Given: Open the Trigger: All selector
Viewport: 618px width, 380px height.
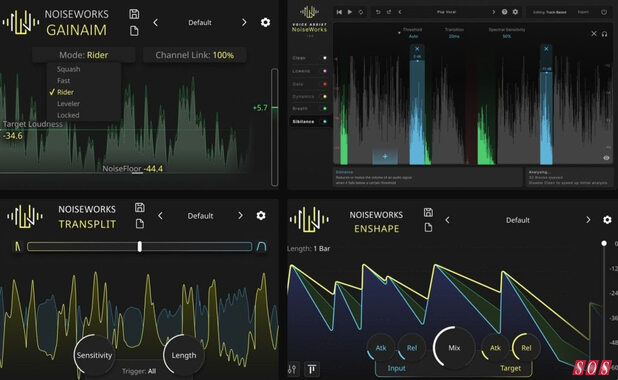Looking at the screenshot, I should point(139,371).
